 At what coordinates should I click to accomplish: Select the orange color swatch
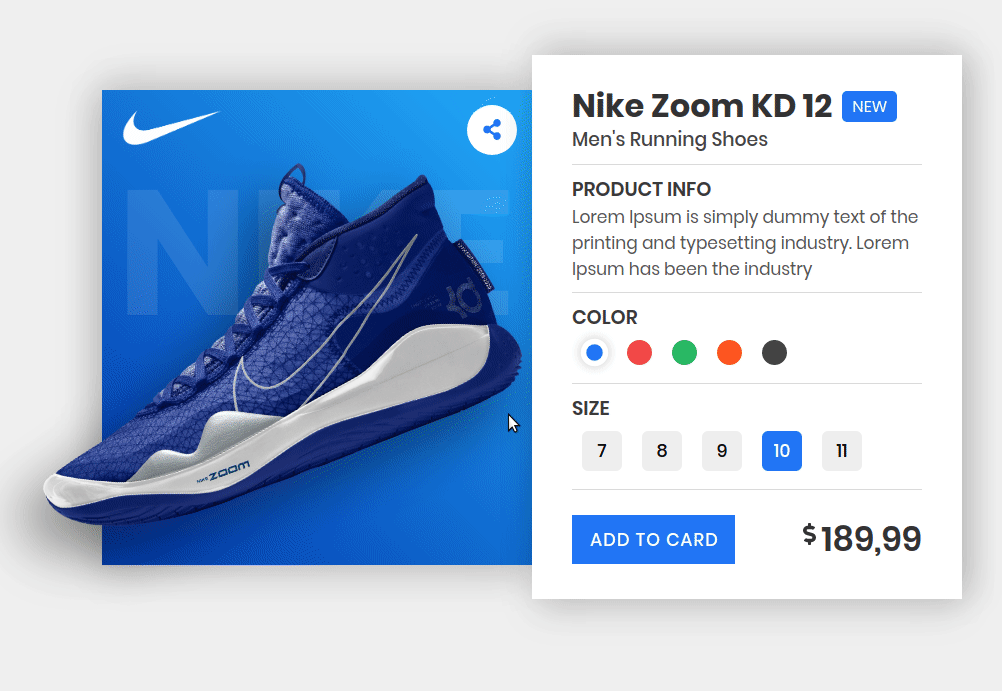click(729, 352)
